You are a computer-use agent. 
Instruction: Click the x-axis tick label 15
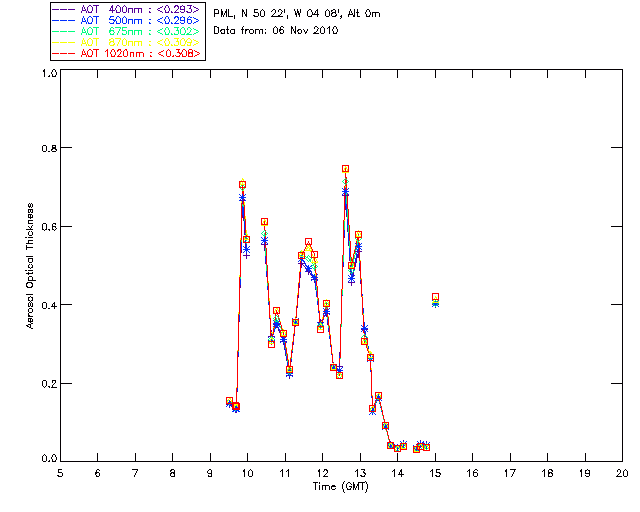[435, 473]
